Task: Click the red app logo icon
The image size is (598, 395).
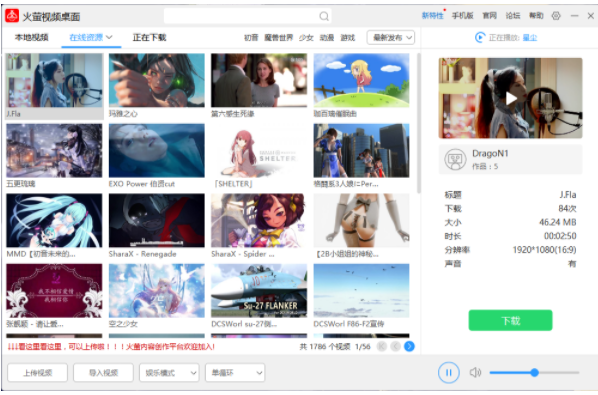Action: (x=12, y=16)
